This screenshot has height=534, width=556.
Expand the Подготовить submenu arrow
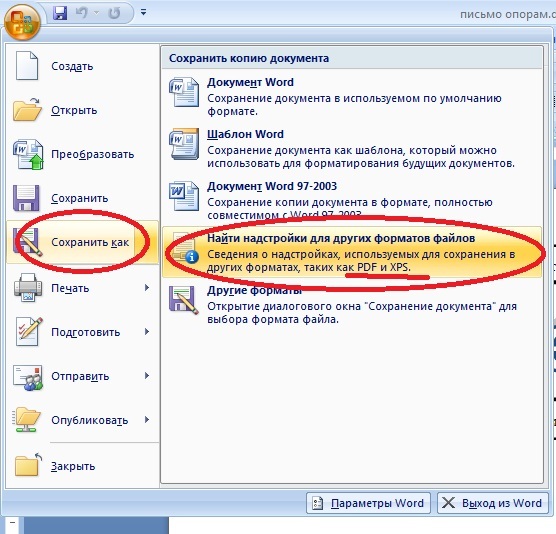147,332
